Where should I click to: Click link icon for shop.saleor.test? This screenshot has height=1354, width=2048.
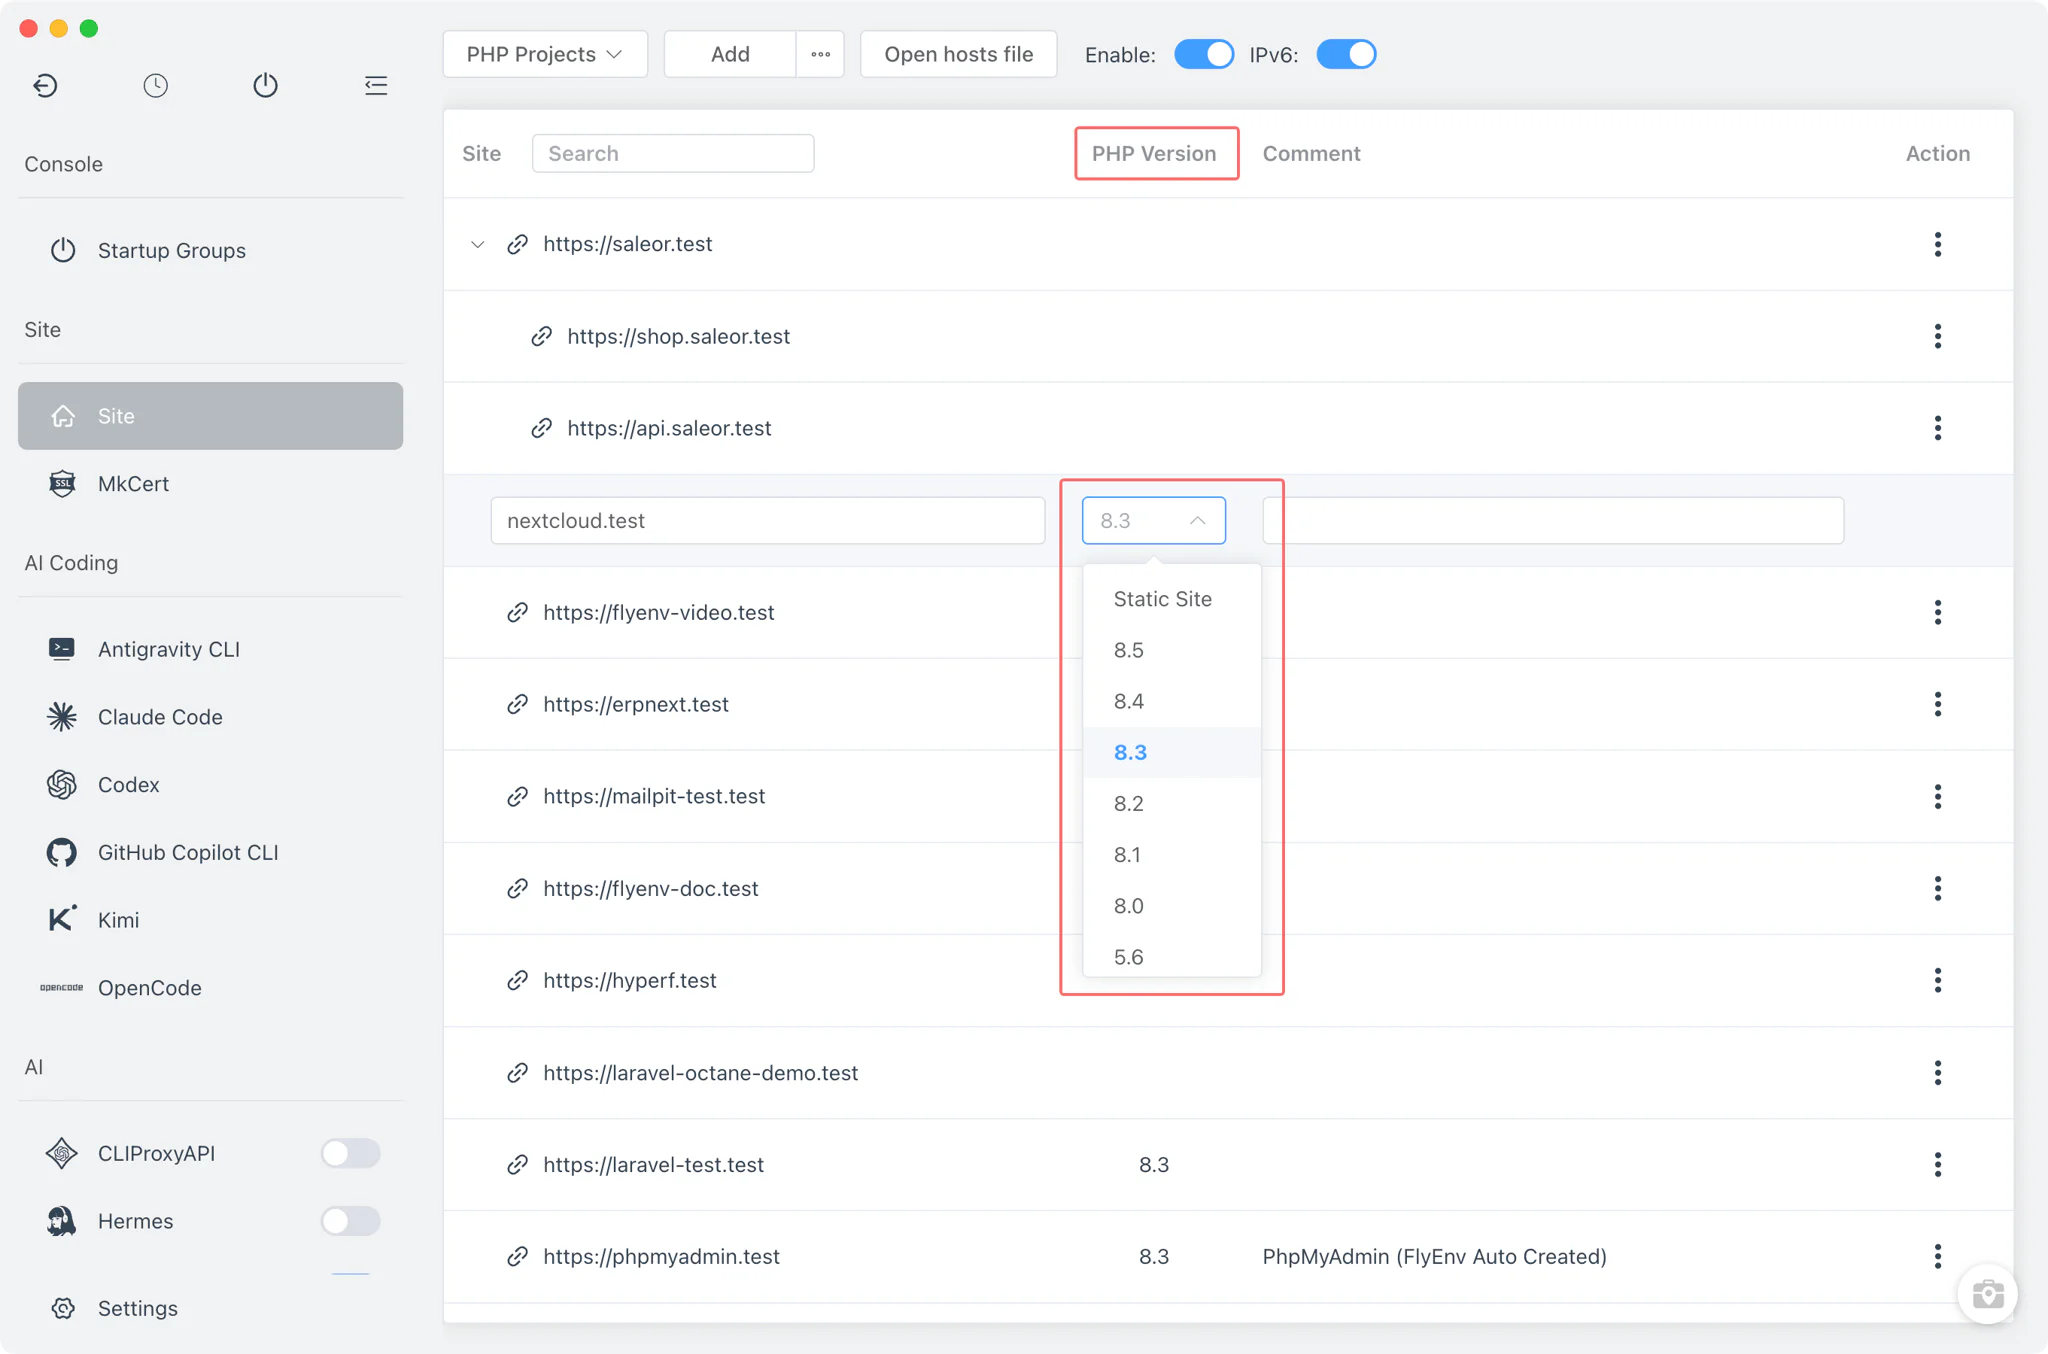pyautogui.click(x=541, y=336)
